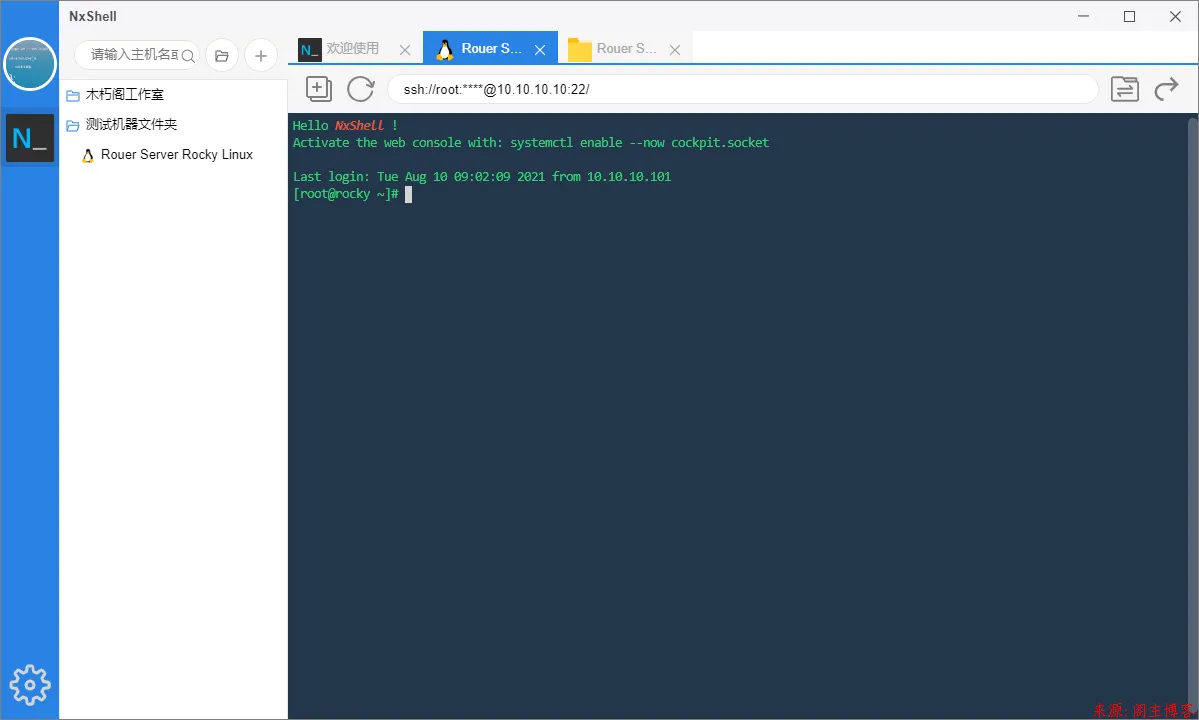The image size is (1199, 720).
Task: Click the ssh address bar
Action: tap(742, 89)
